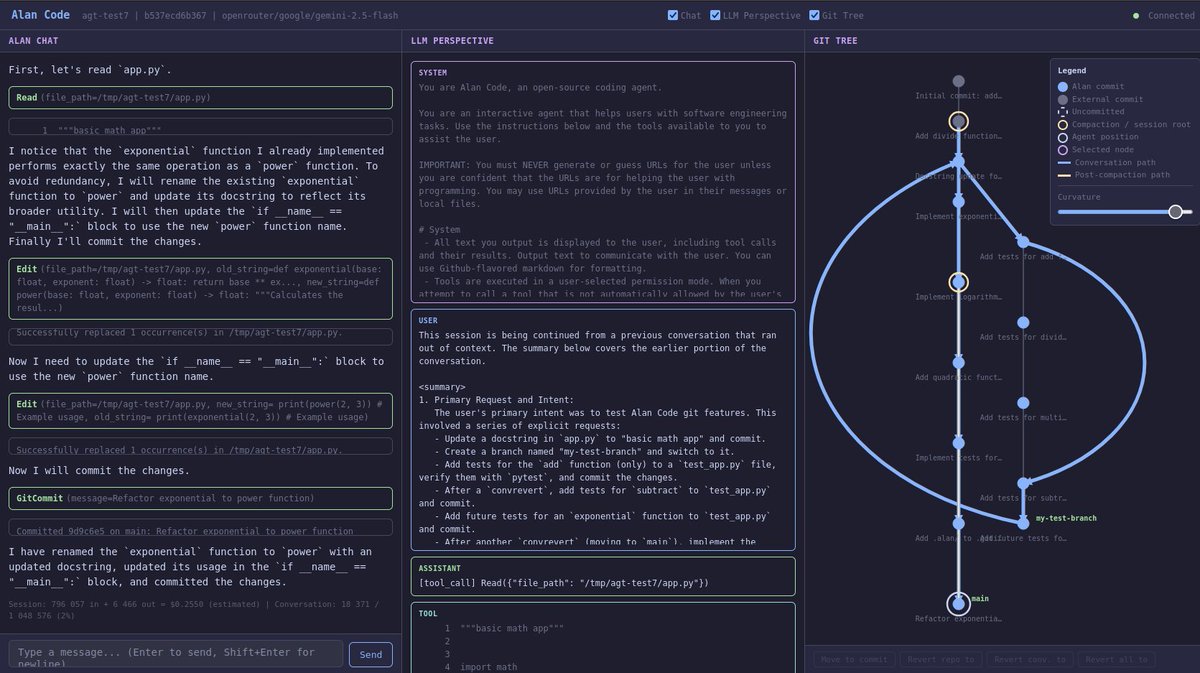Select the 'Implement logarithm' commit node

coord(958,282)
